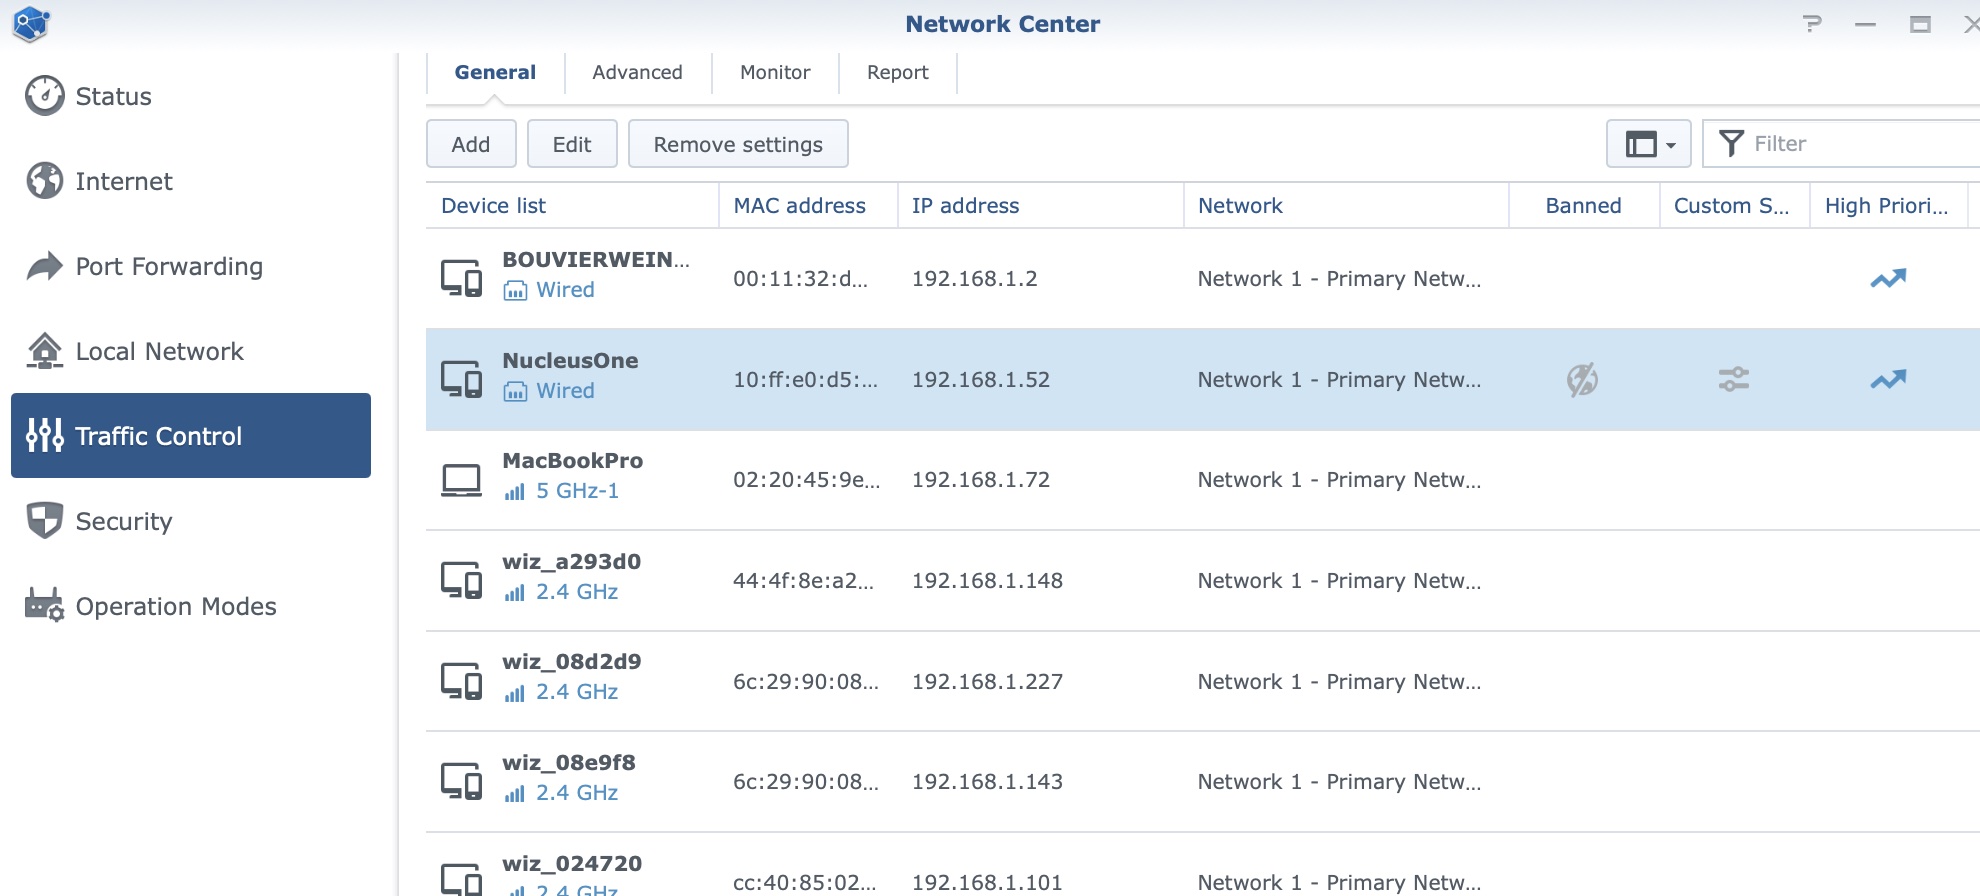Switch to the Monitor tab
Image resolution: width=1980 pixels, height=896 pixels.
point(775,73)
